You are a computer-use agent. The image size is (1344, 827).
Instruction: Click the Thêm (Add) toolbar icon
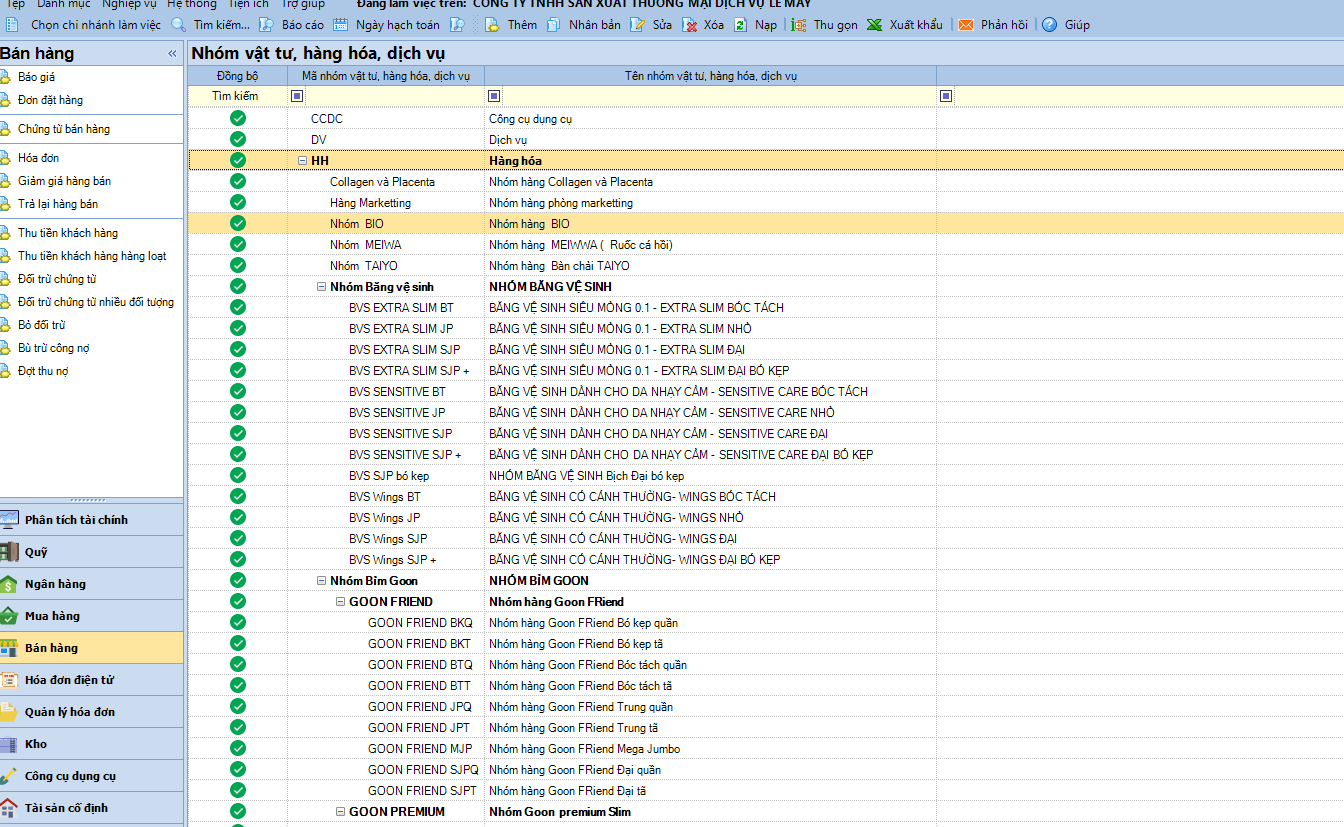pyautogui.click(x=492, y=25)
